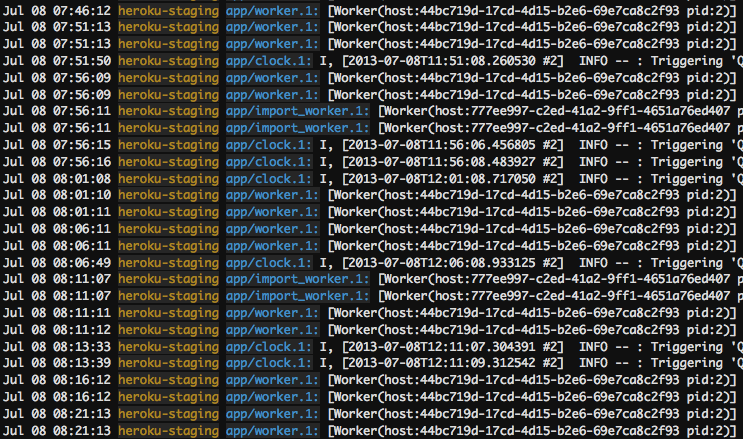Click log text 2013-07-08T11:56:08.483927
Image resolution: width=743 pixels, height=439 pixels.
(442, 162)
